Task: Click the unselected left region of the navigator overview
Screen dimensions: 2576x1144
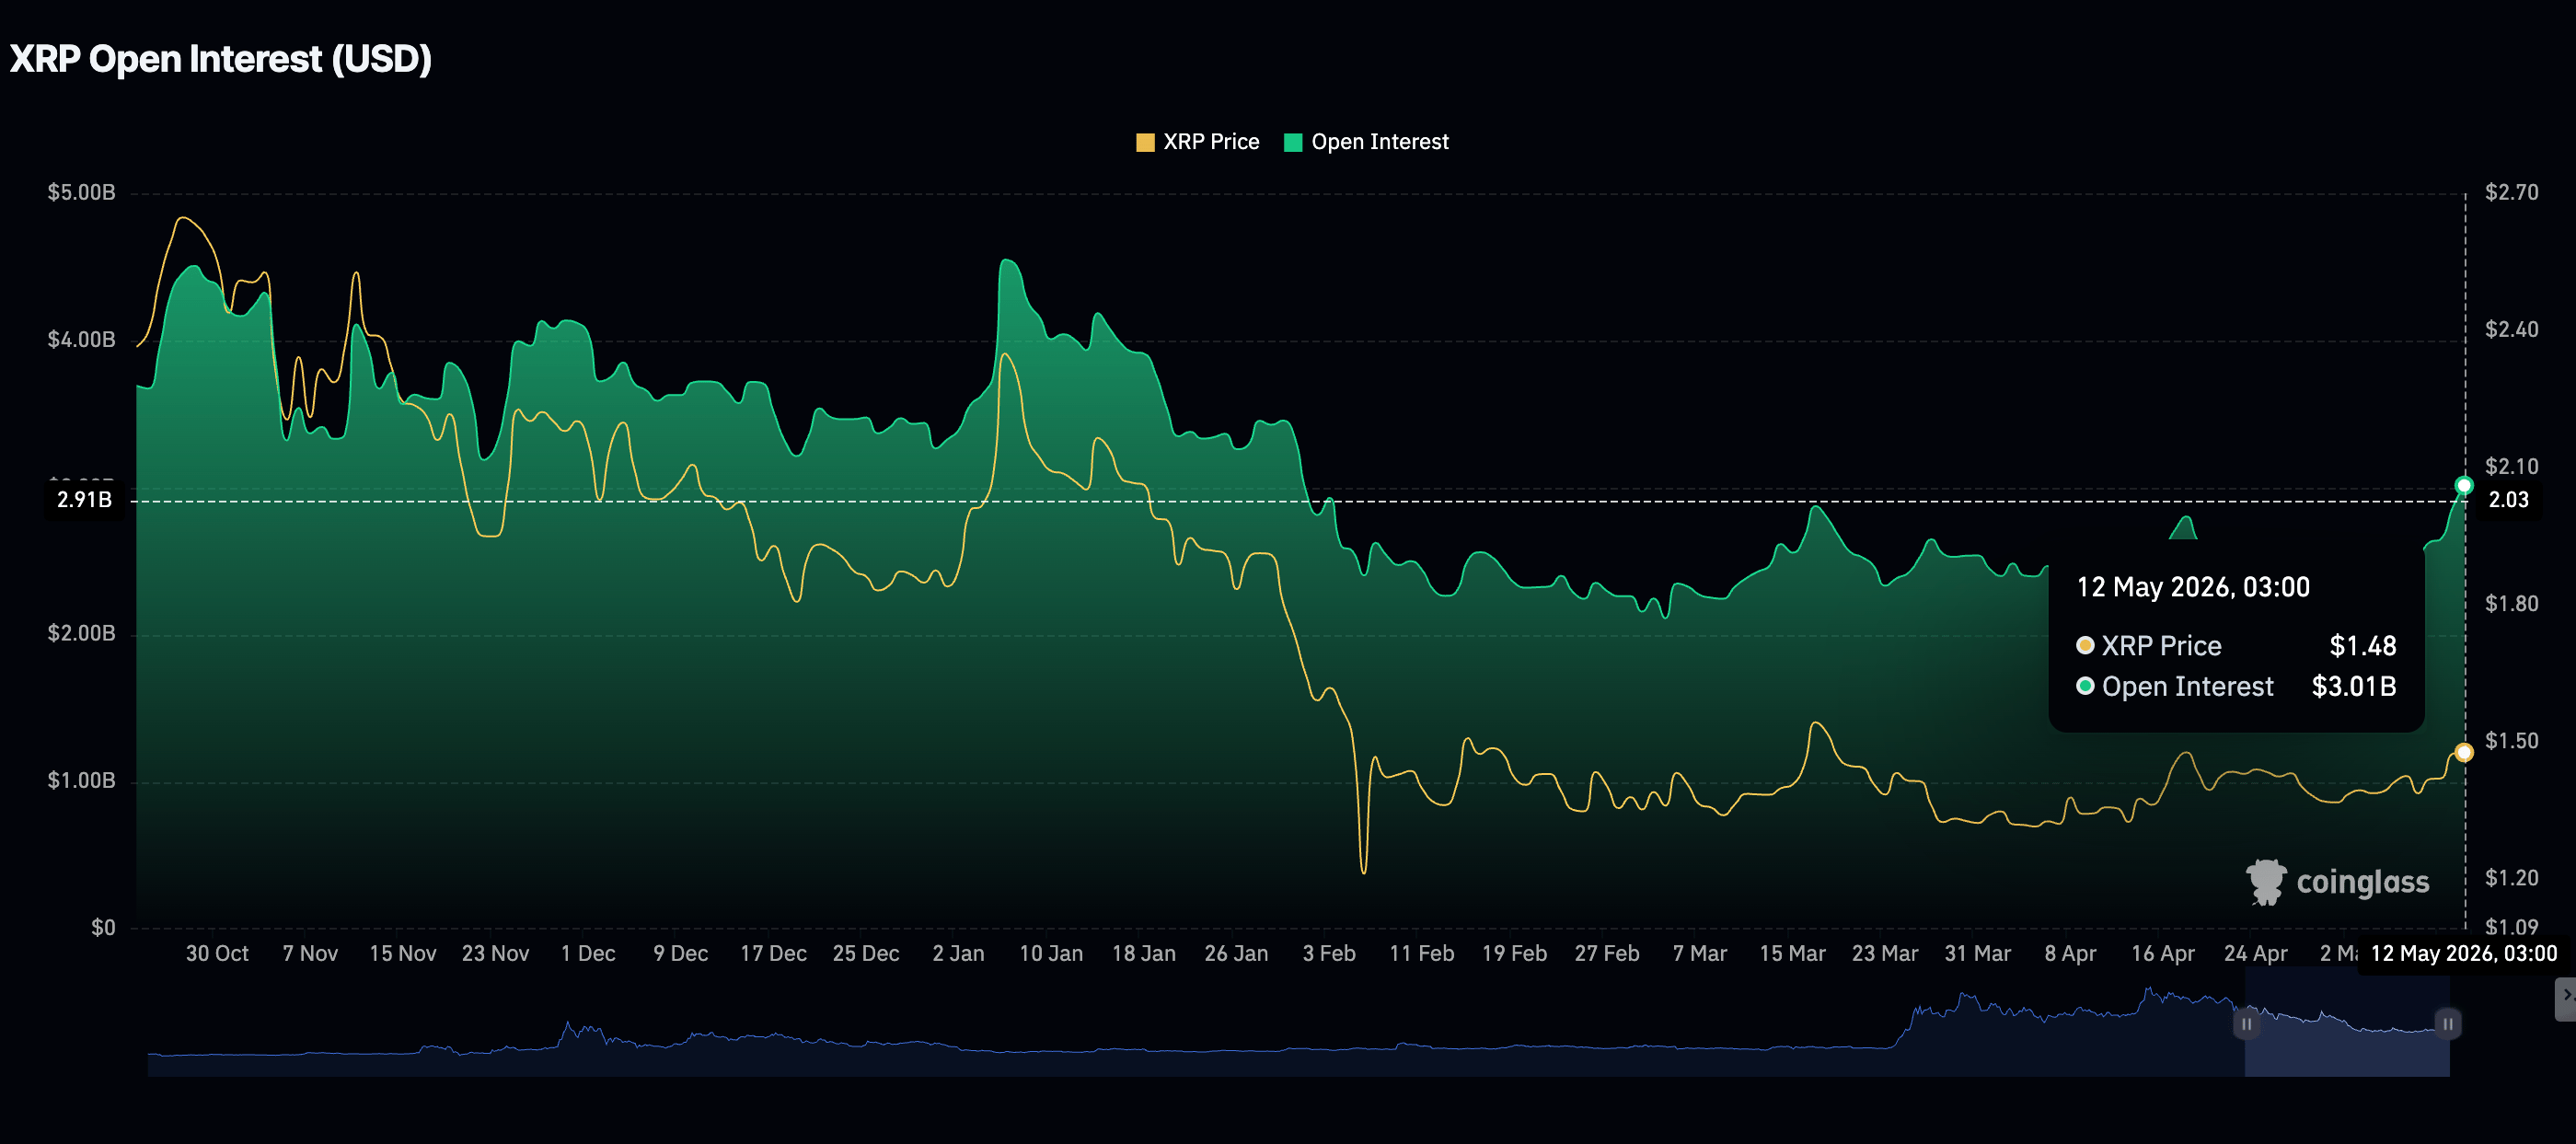Action: click(1196, 1023)
